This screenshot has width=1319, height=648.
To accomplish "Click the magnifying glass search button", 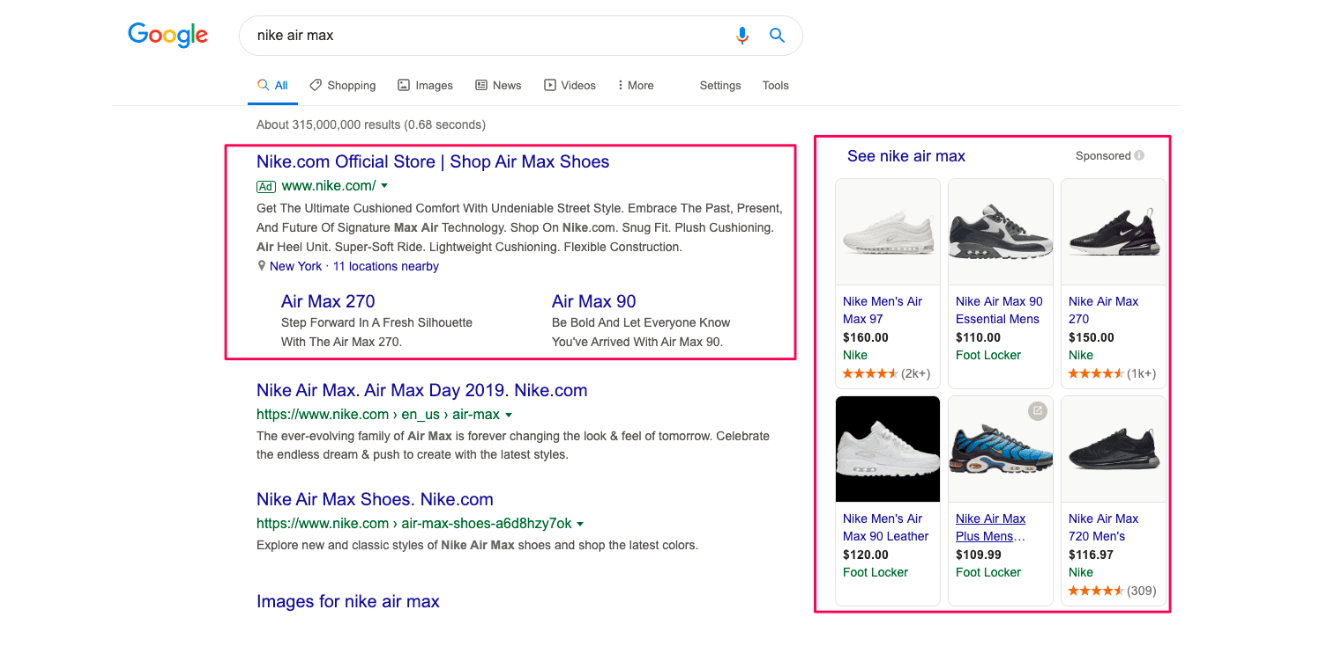I will coord(777,36).
